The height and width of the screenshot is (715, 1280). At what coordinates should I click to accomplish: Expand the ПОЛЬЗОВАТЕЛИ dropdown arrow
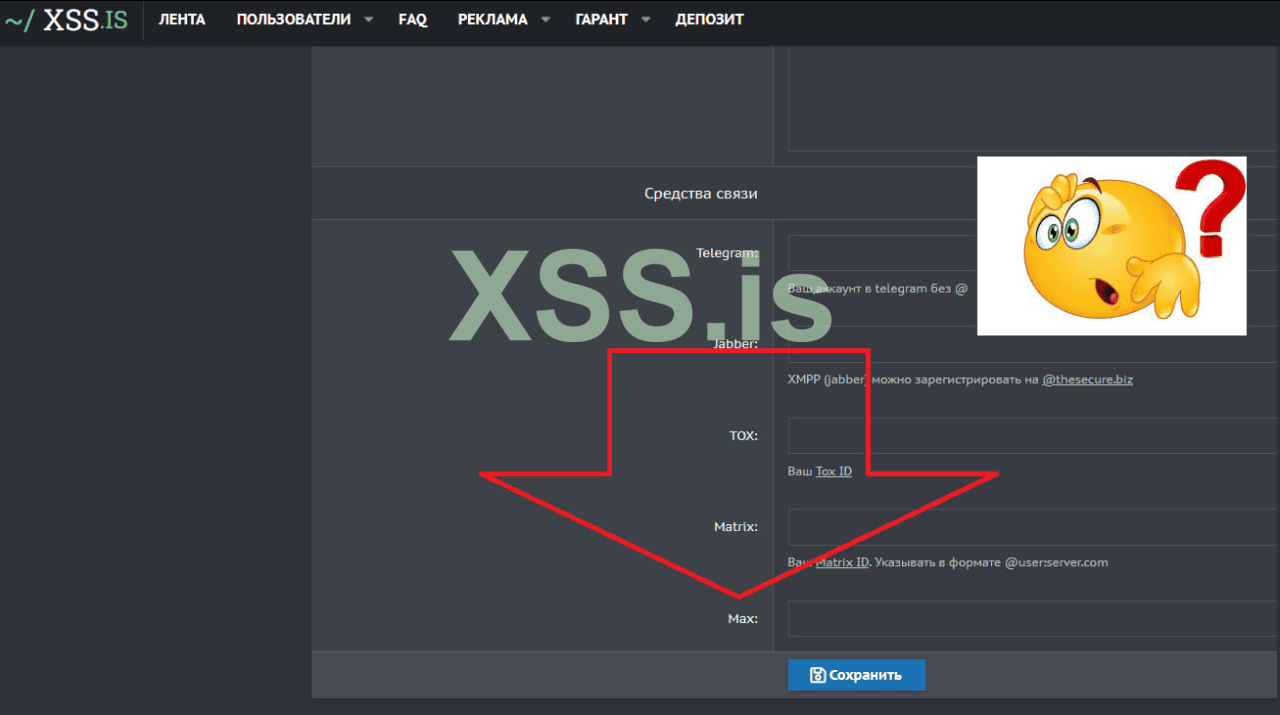369,20
